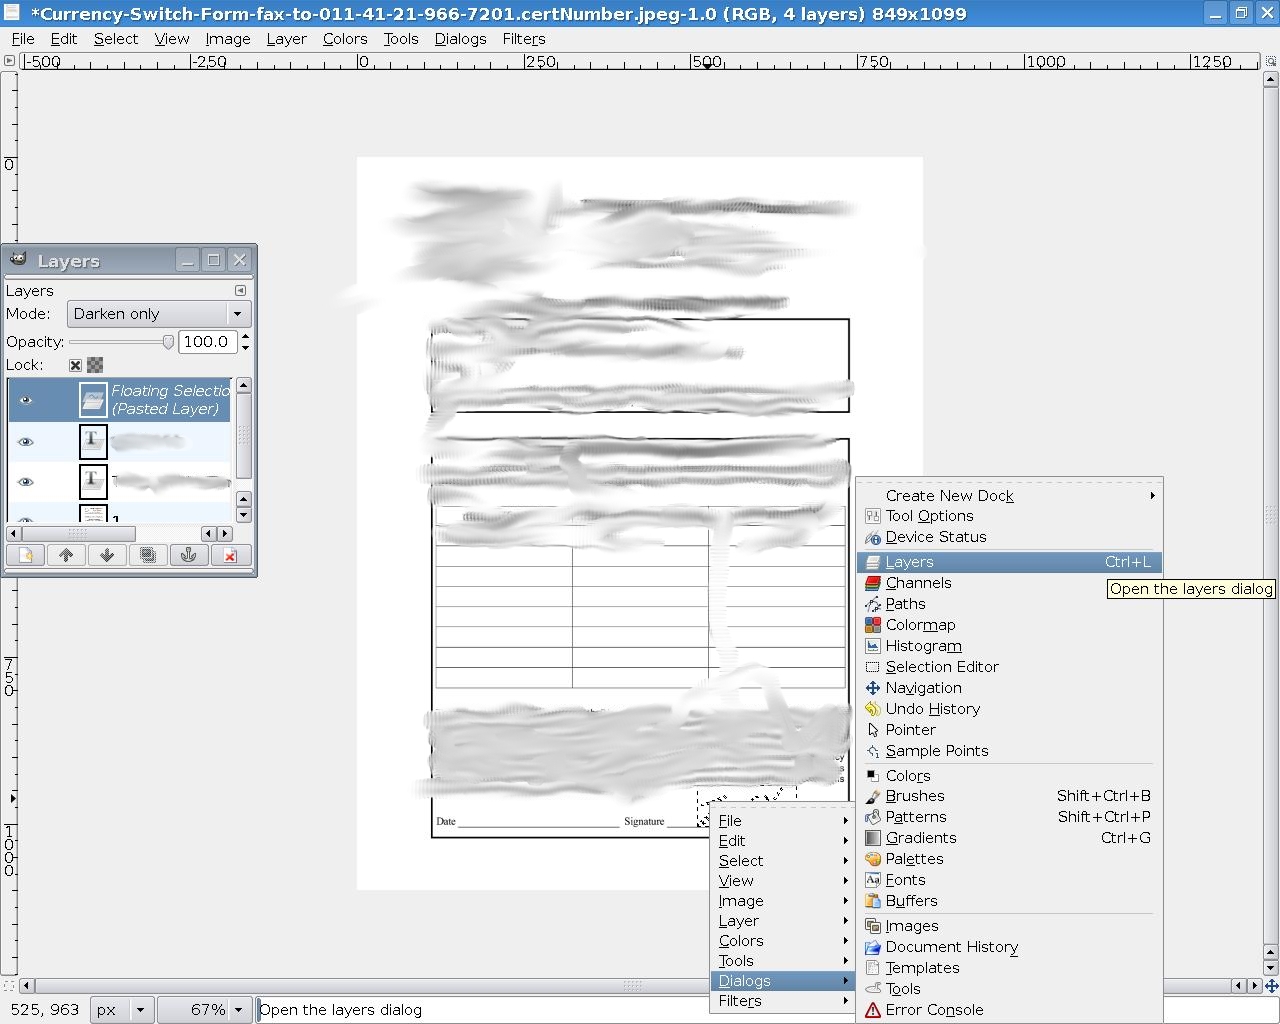Enable the alpha lock checkbox in the Layers panel
The height and width of the screenshot is (1024, 1280).
click(94, 364)
